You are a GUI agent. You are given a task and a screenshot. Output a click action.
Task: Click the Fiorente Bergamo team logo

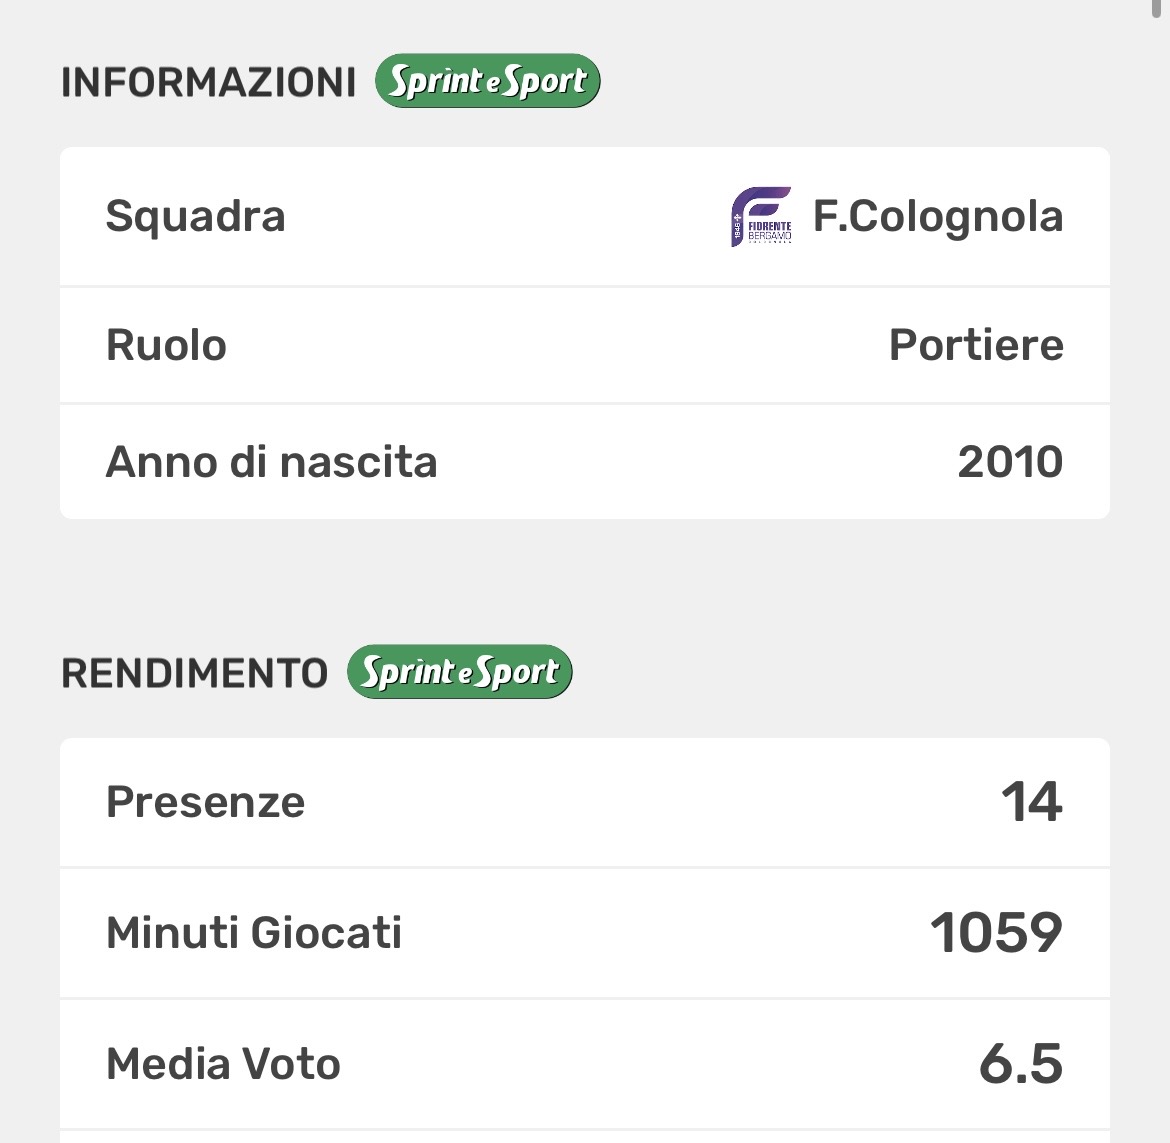[761, 216]
